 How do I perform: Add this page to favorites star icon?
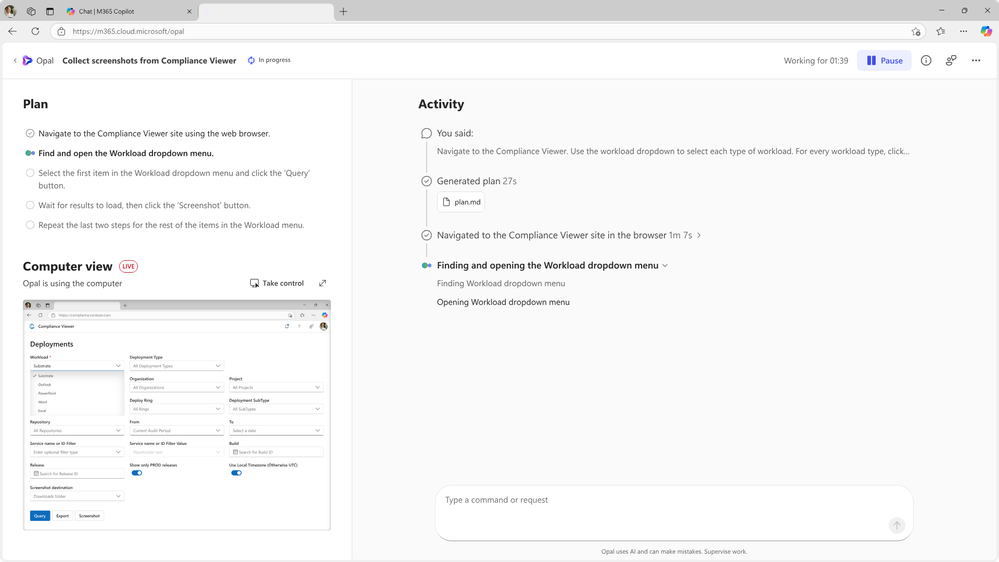point(916,31)
